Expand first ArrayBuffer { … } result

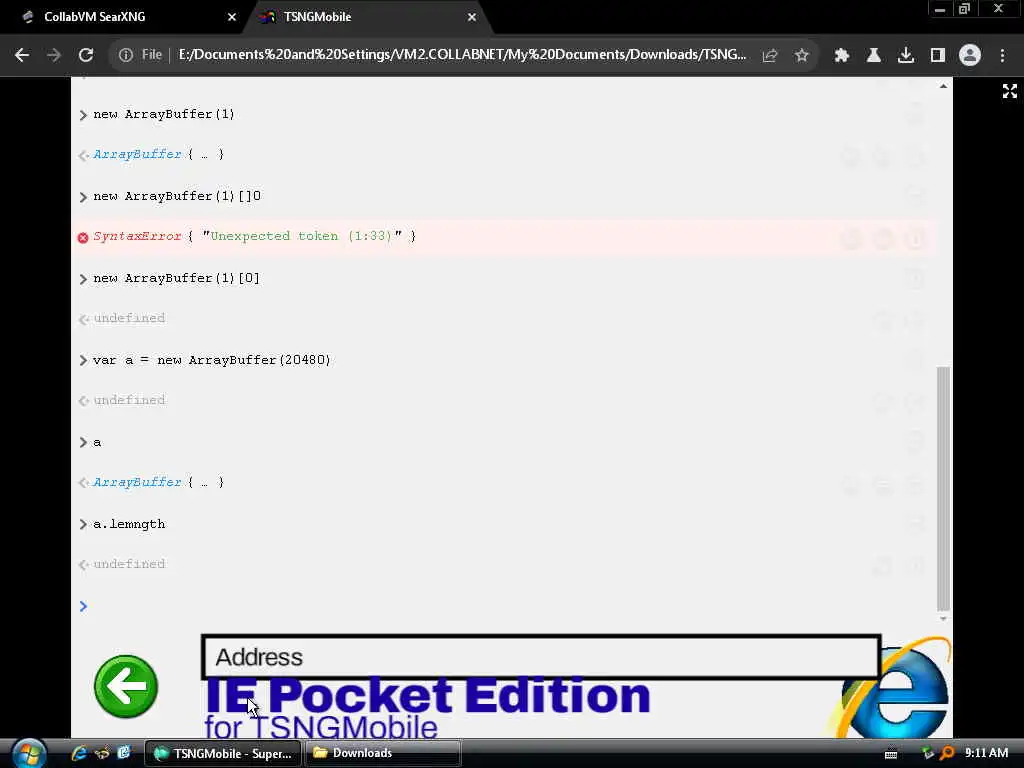158,155
